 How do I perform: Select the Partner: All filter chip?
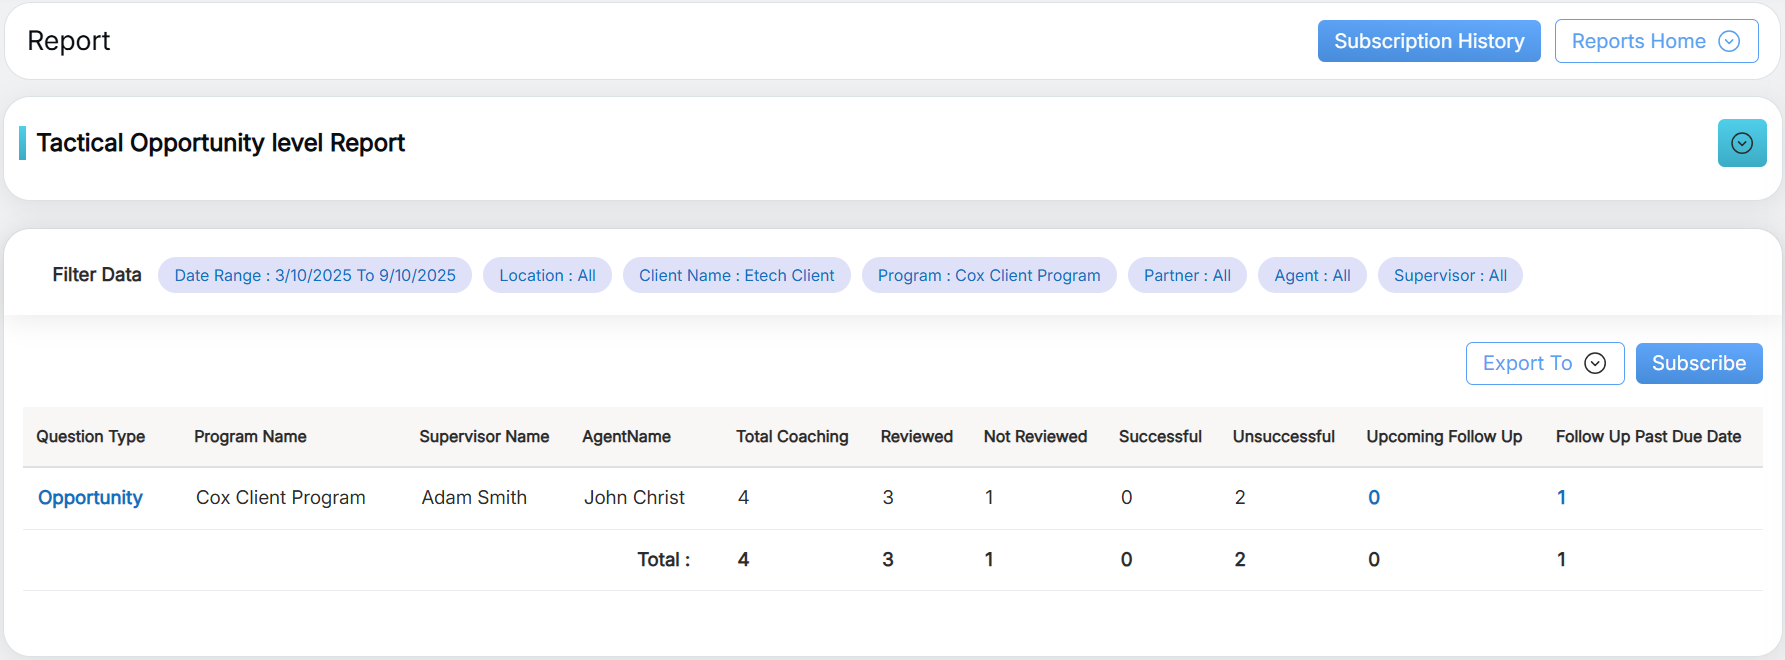tap(1186, 275)
